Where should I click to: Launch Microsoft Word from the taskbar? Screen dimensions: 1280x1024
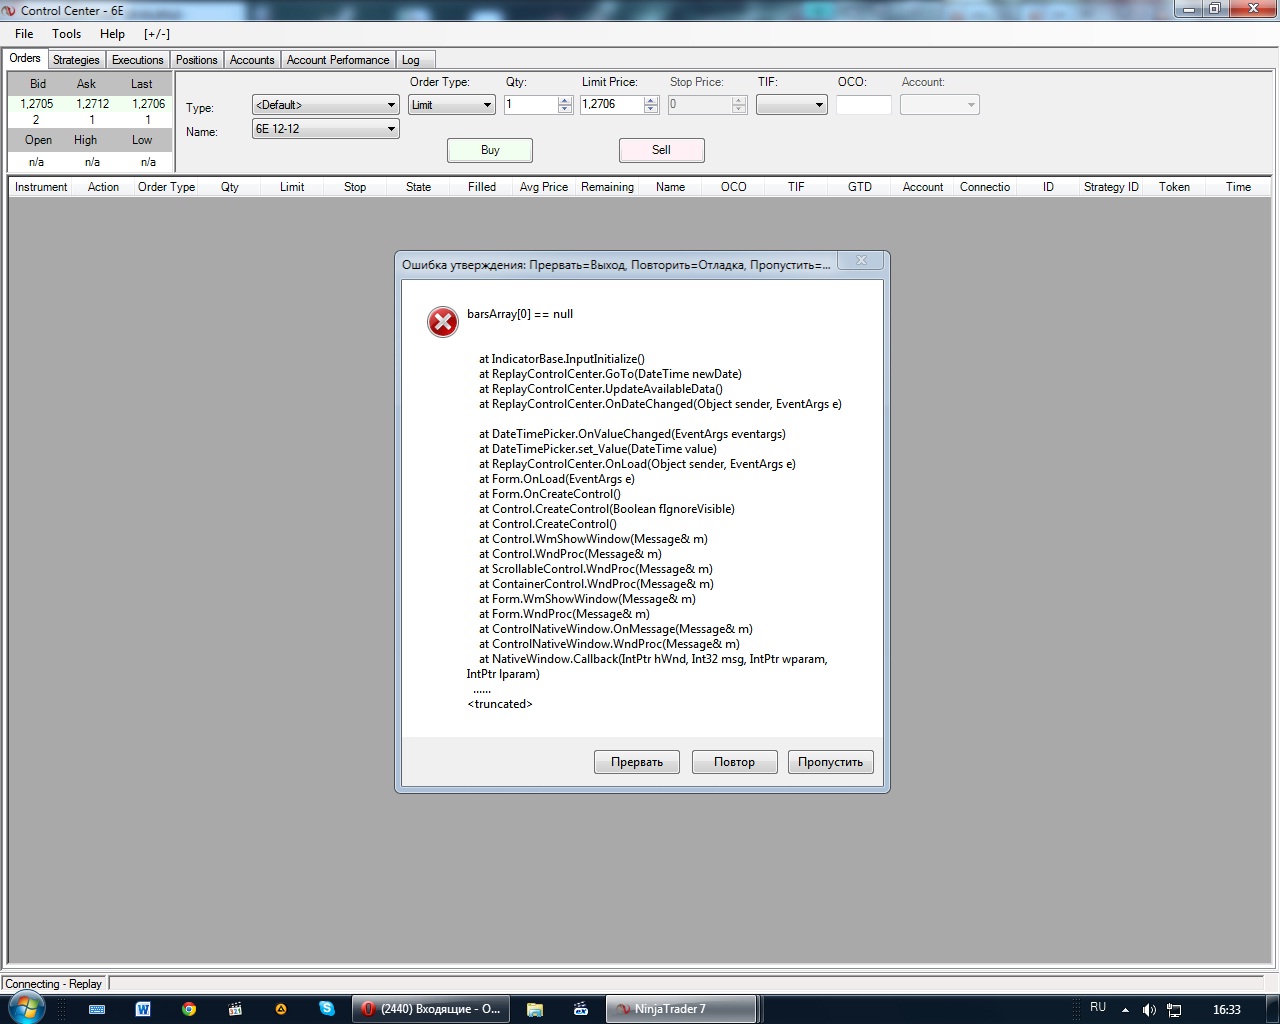(143, 1009)
